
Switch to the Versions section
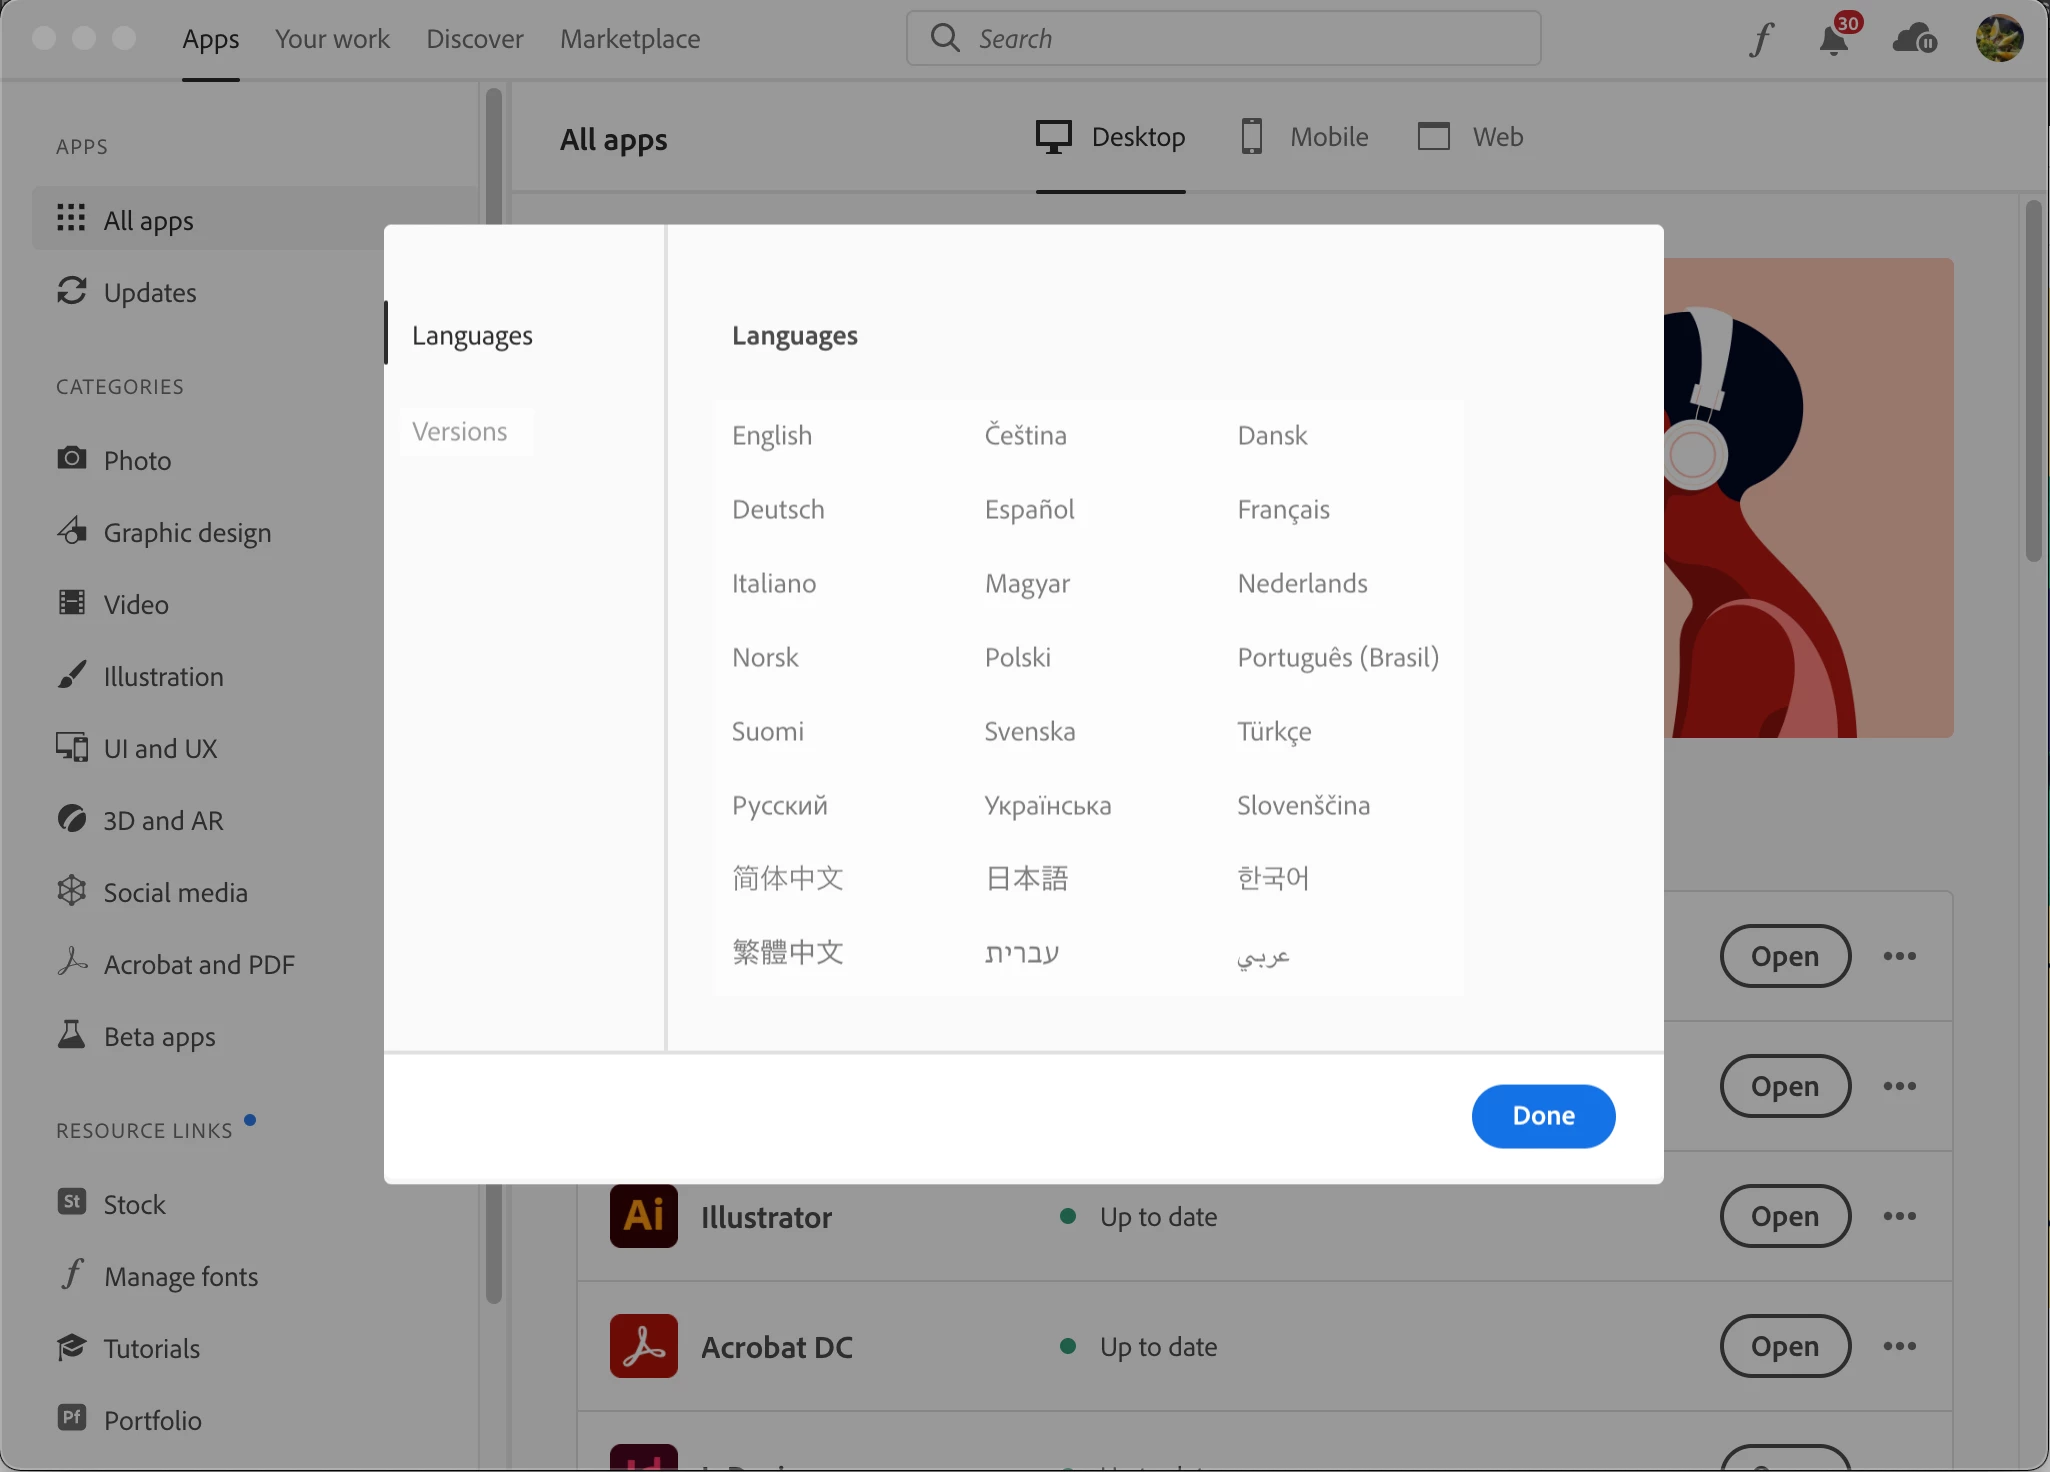(460, 432)
